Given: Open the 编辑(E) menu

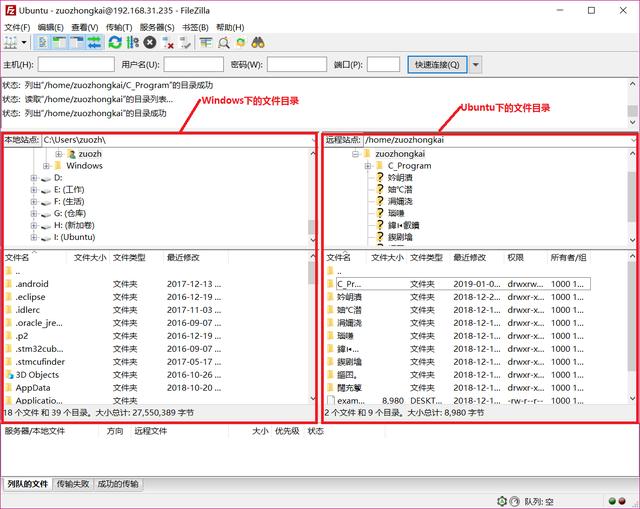Looking at the screenshot, I should click(x=51, y=27).
